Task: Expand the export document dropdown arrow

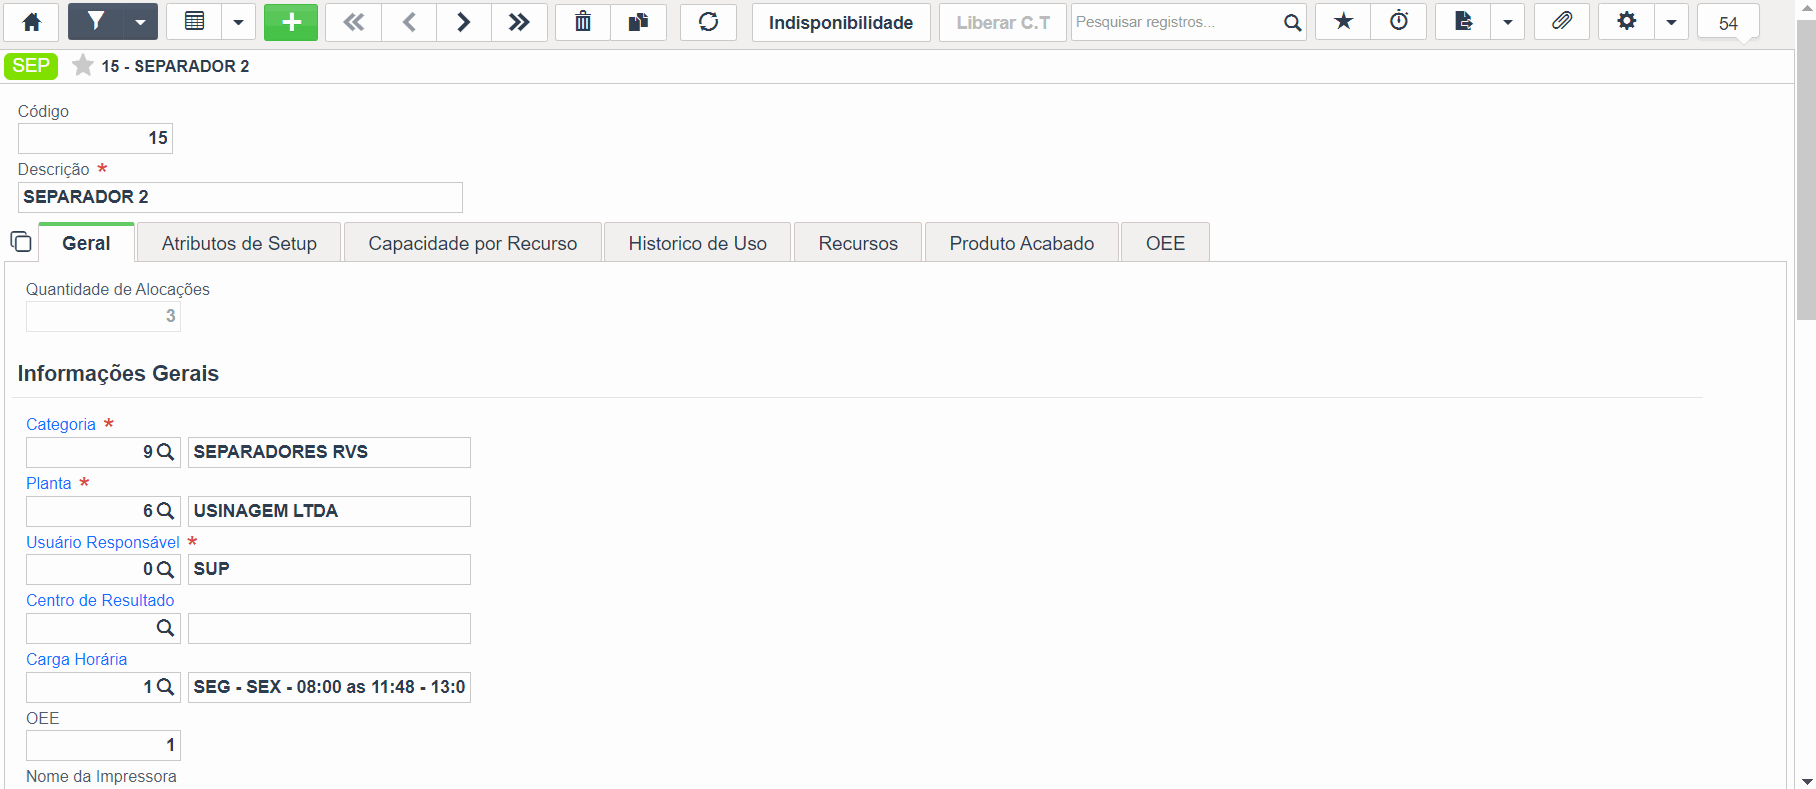Action: 1508,22
